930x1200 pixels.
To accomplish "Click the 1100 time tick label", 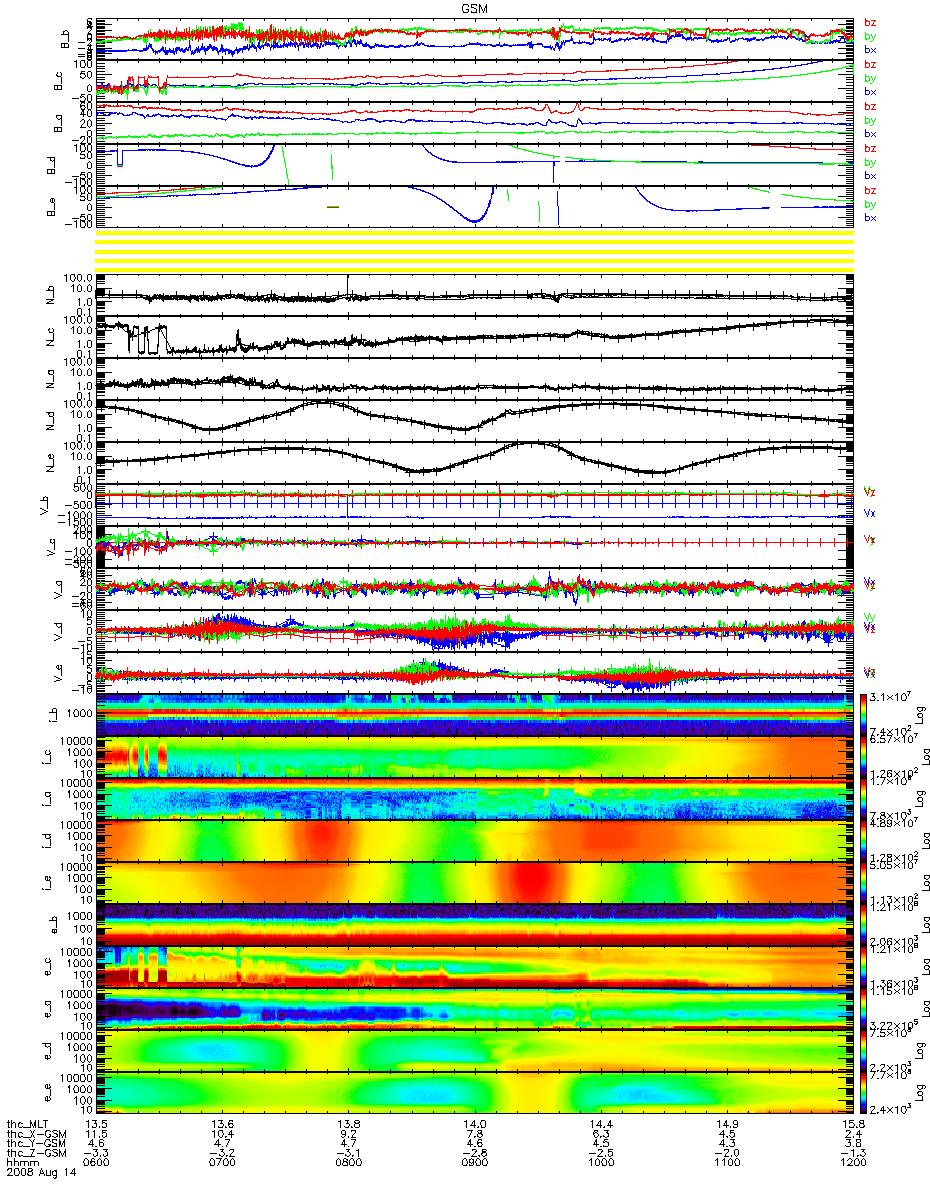I will click(x=727, y=1162).
